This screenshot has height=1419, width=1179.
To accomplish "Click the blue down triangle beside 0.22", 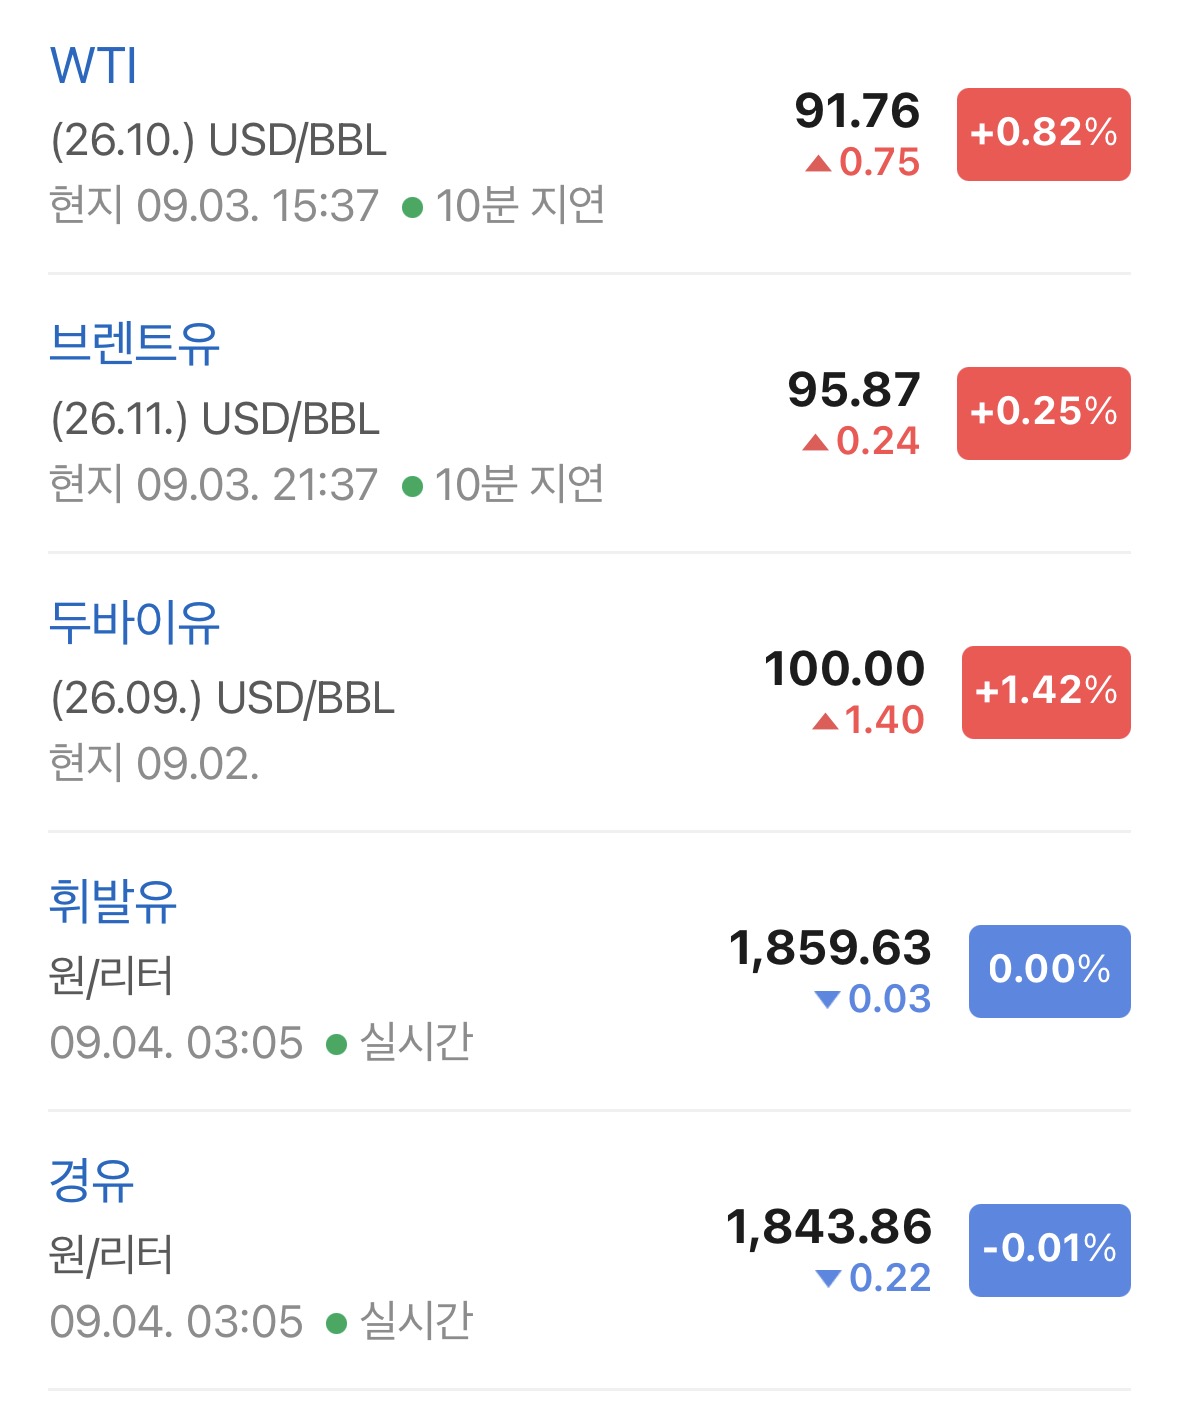I will [x=827, y=1277].
